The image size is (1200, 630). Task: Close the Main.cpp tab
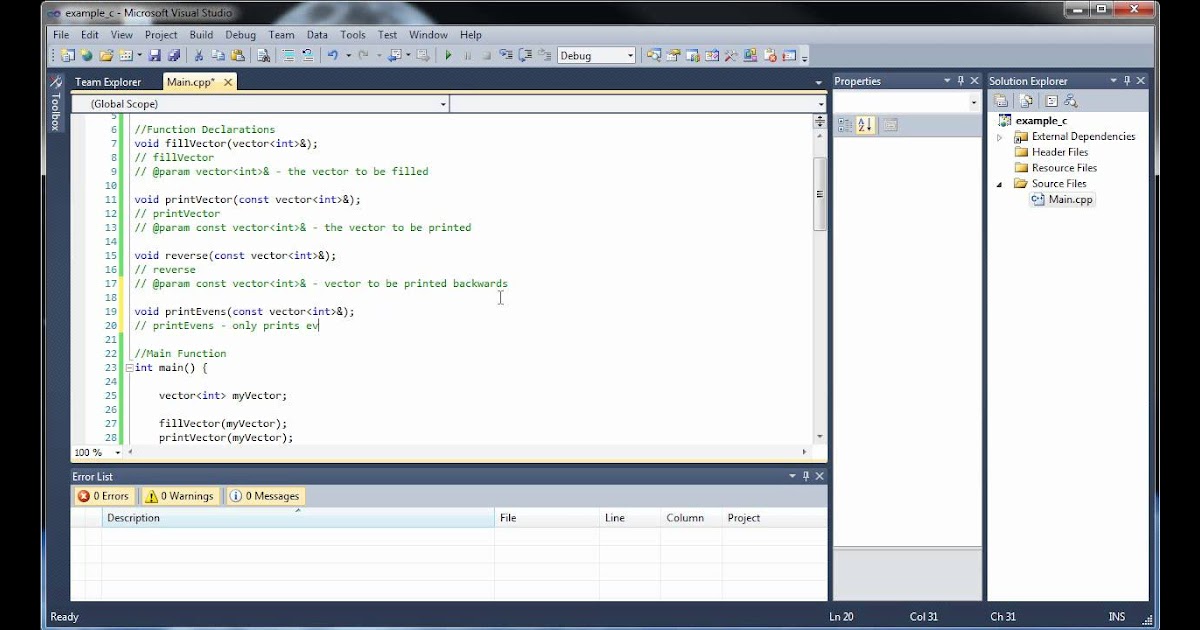pos(227,82)
